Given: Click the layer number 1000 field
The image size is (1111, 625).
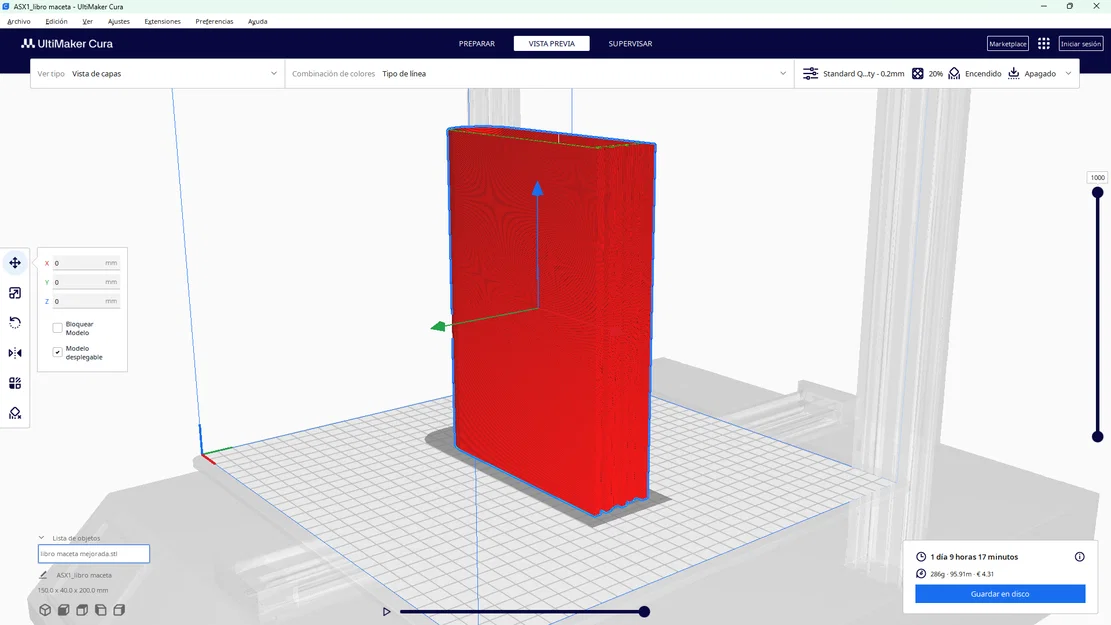Looking at the screenshot, I should point(1098,177).
